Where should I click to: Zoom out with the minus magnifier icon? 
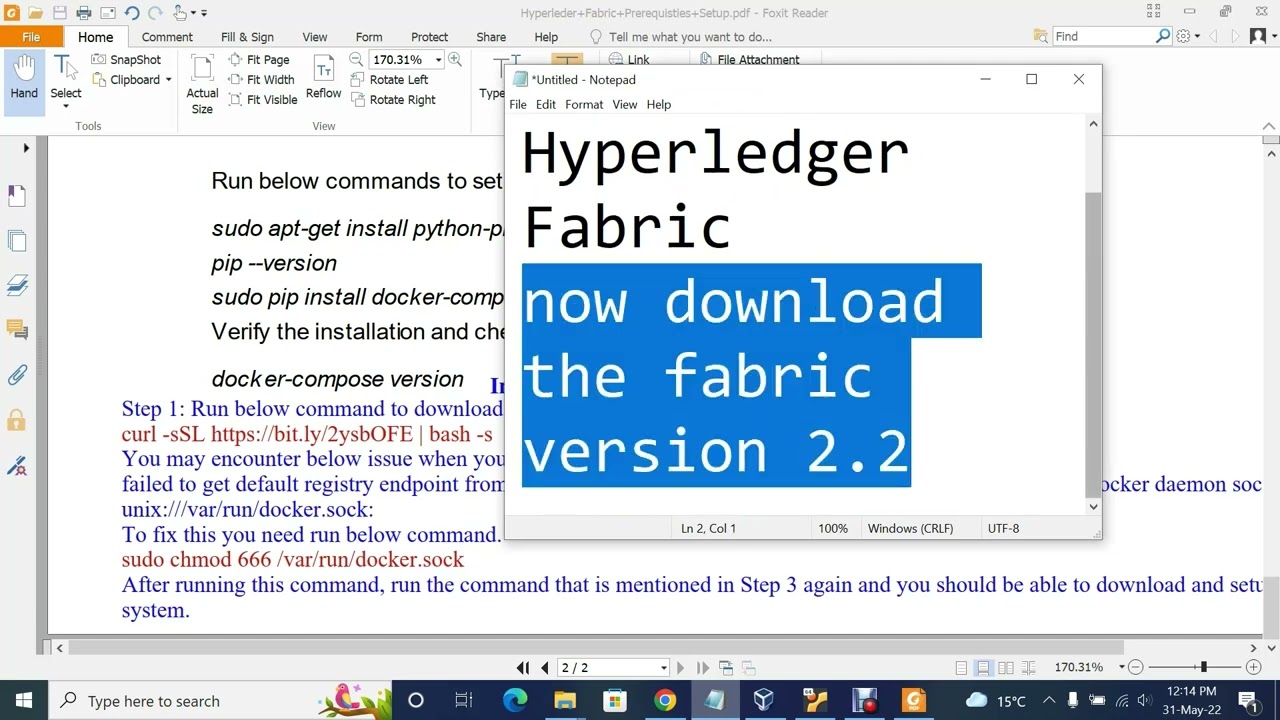click(356, 60)
